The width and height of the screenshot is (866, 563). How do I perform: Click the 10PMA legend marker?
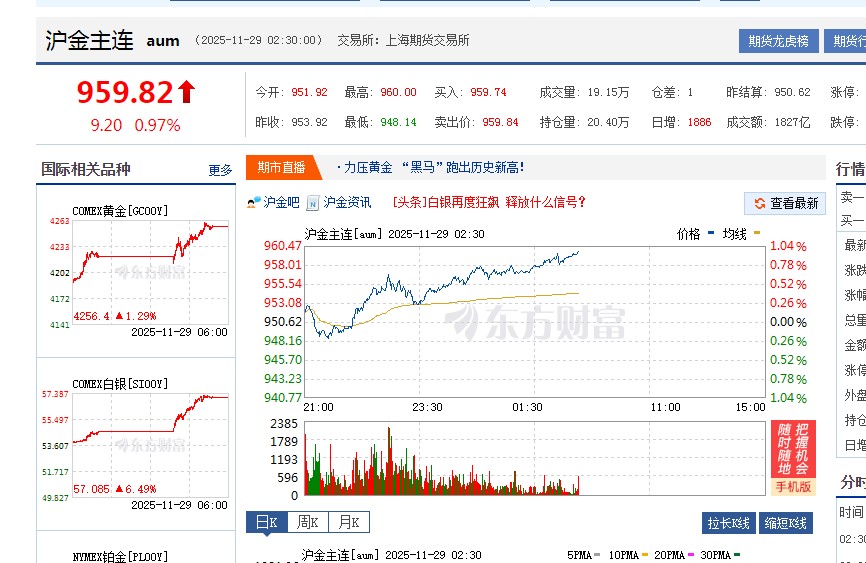click(x=645, y=555)
